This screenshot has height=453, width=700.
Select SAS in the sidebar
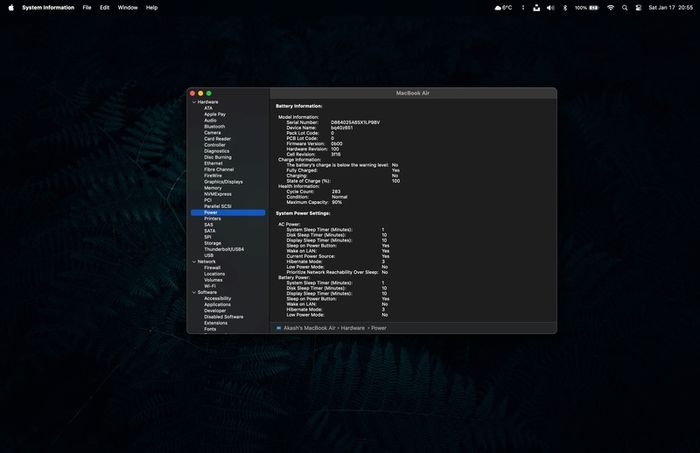[209, 225]
